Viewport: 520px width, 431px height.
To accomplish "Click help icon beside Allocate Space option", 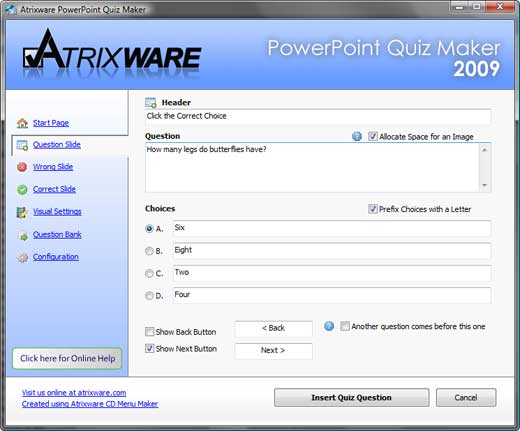I will pyautogui.click(x=357, y=136).
